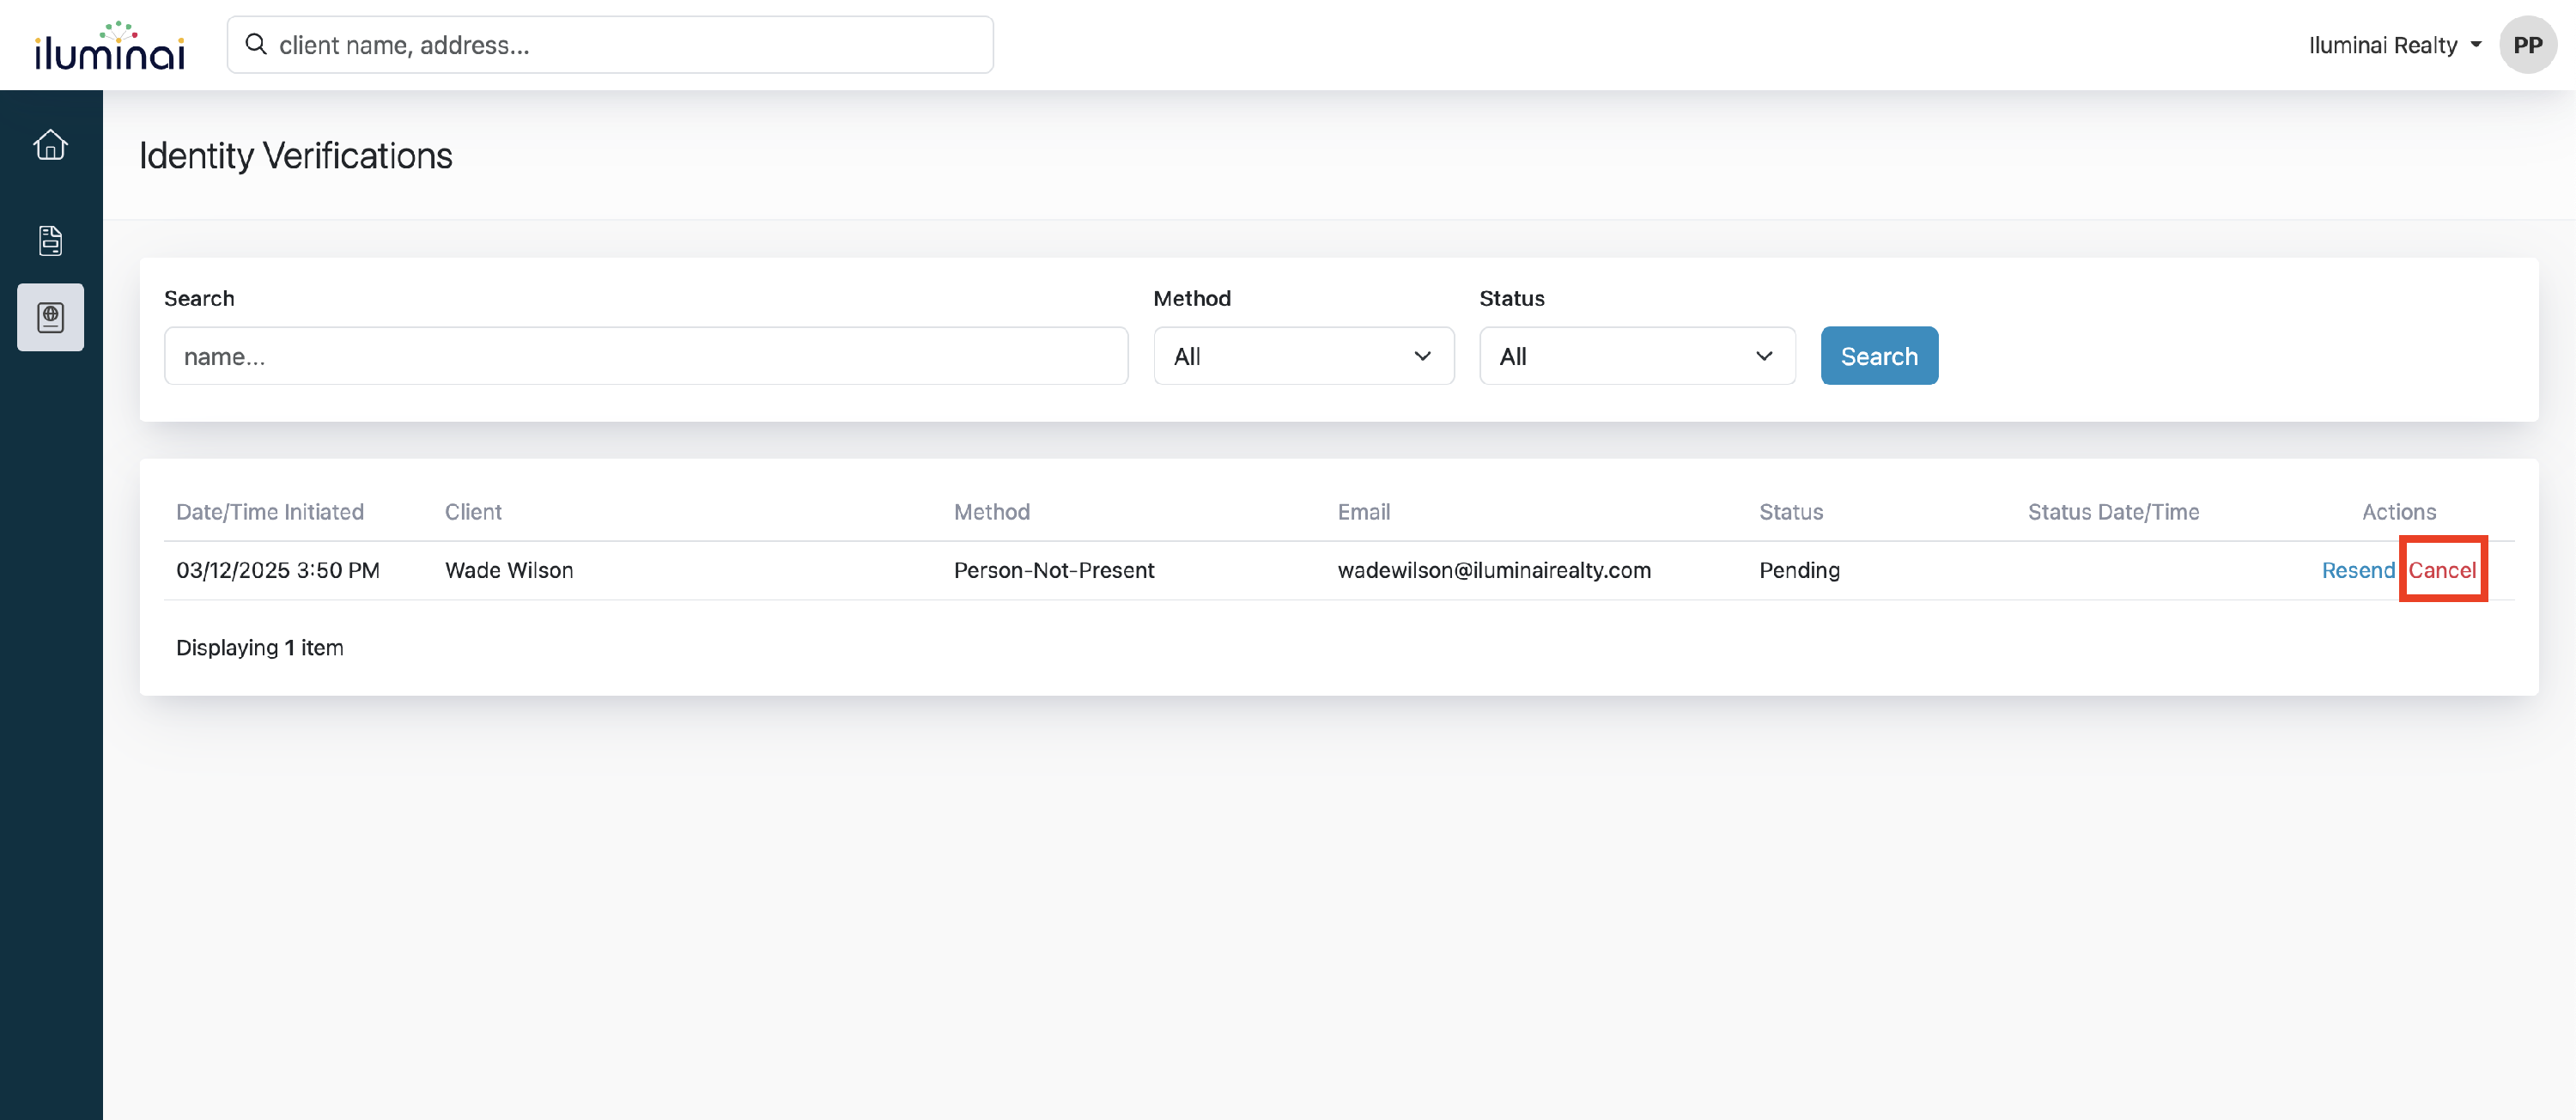Resend the verification for Wade Wilson
Image resolution: width=2576 pixels, height=1120 pixels.
[2357, 570]
